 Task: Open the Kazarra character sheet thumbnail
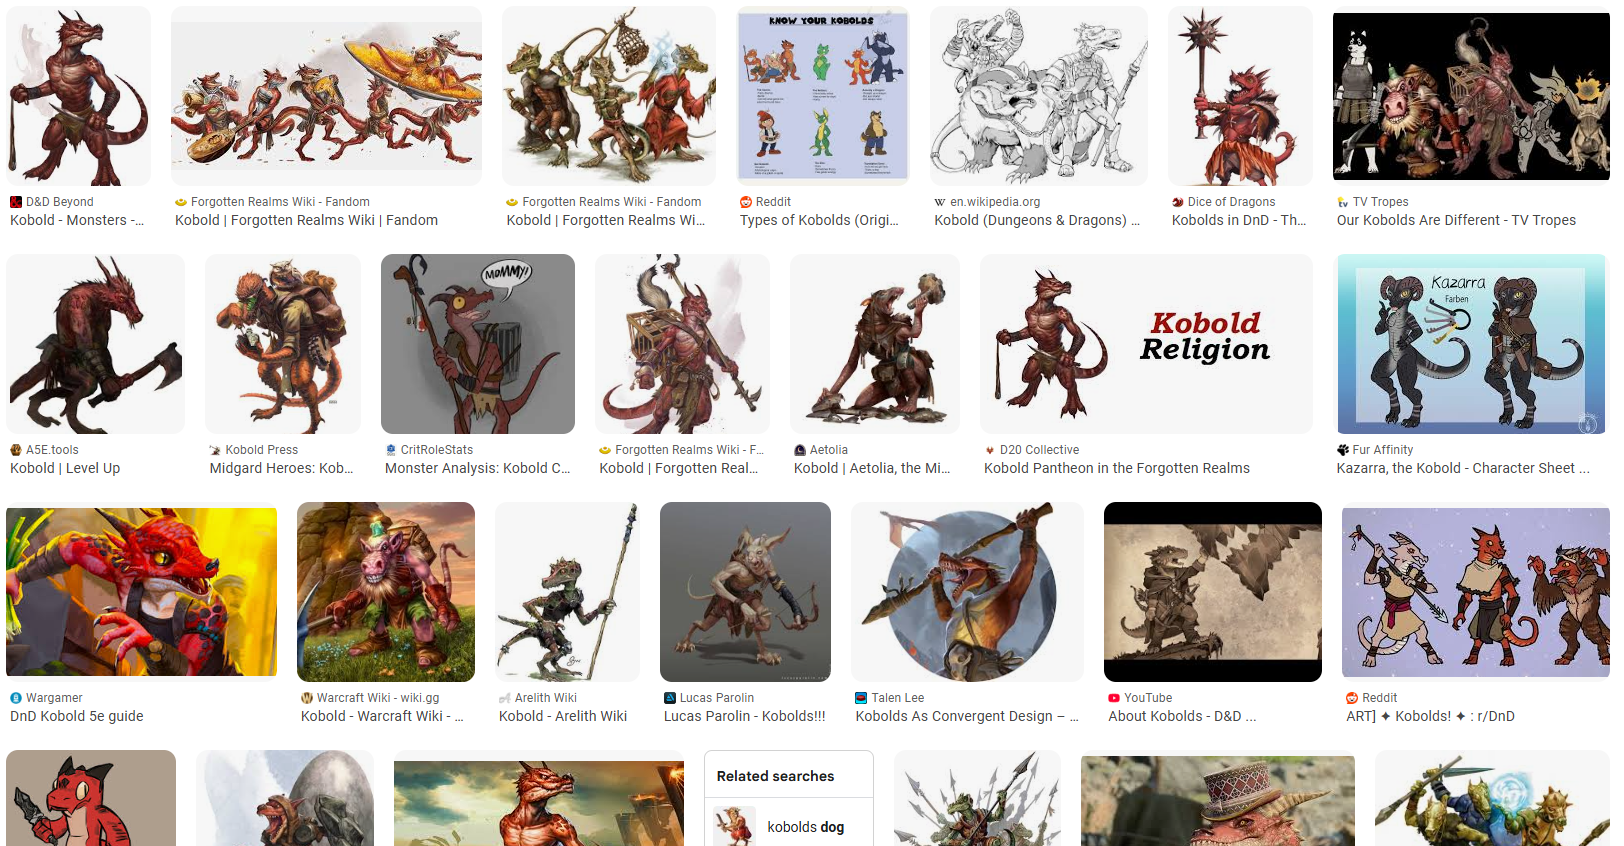(1472, 344)
